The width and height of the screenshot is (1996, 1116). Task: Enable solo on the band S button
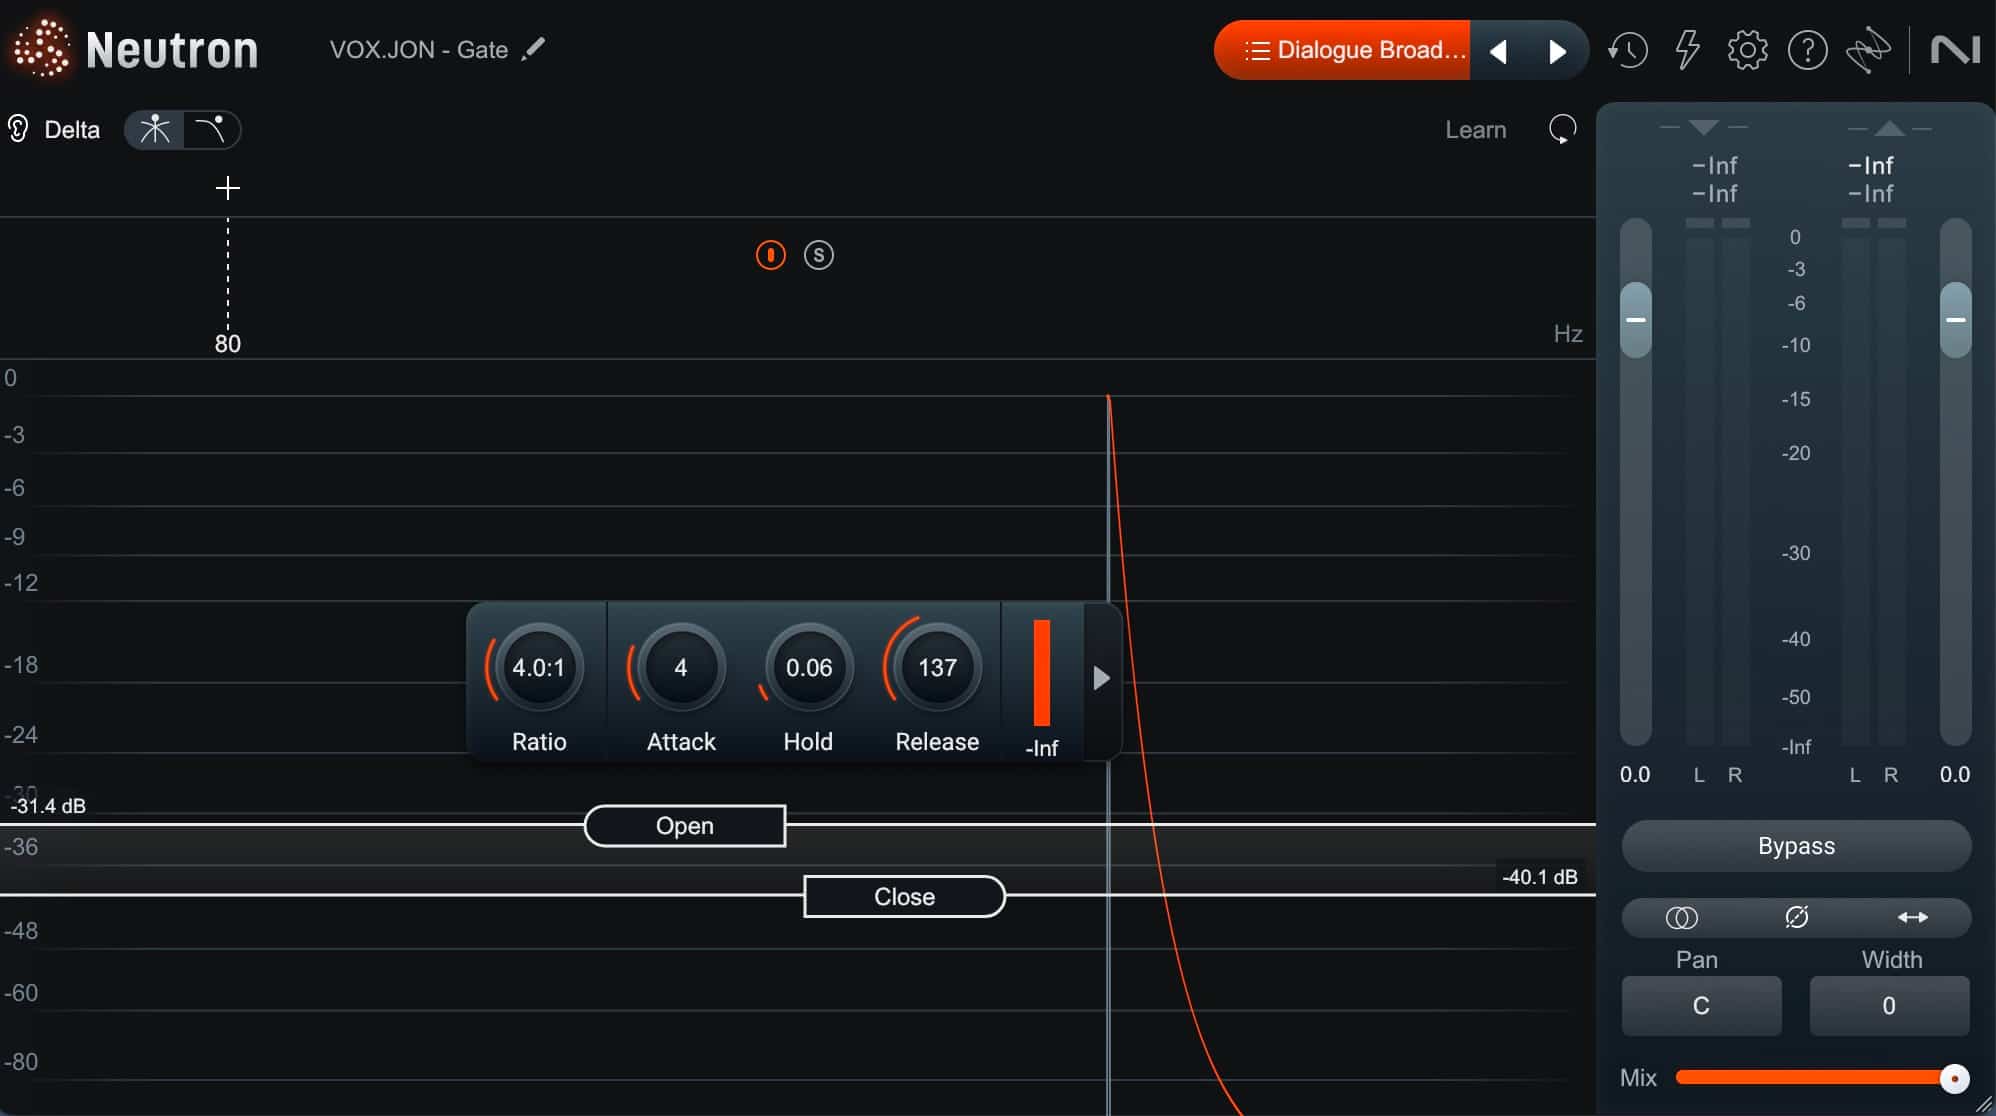pos(818,255)
